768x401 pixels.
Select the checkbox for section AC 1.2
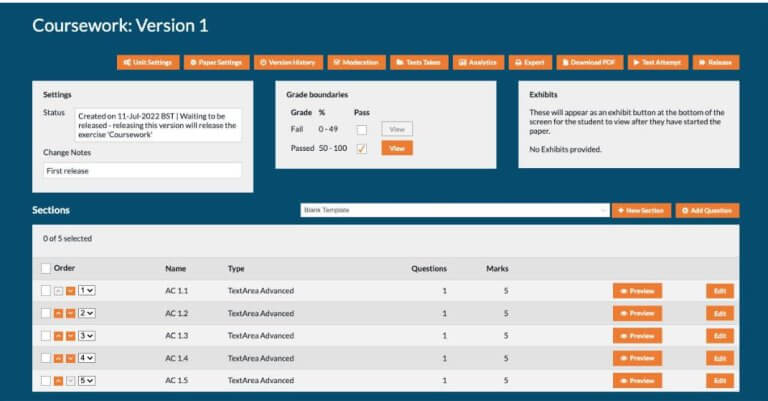[x=46, y=313]
